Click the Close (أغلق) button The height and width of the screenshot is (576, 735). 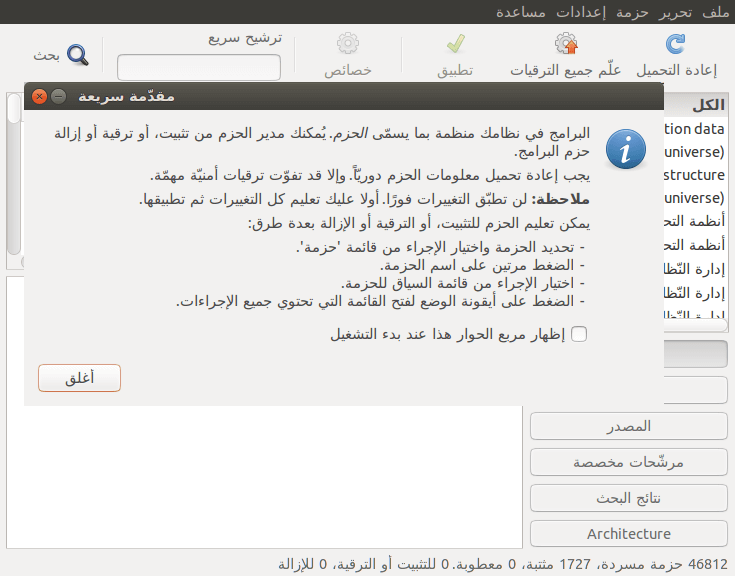point(79,378)
